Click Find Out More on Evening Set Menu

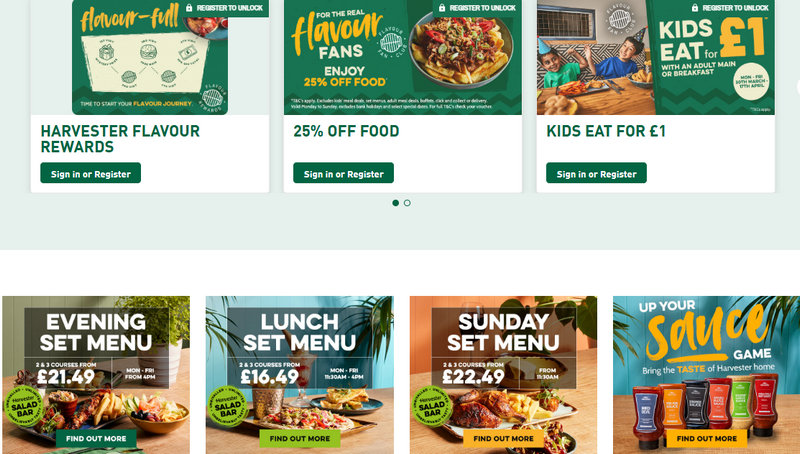click(x=96, y=439)
